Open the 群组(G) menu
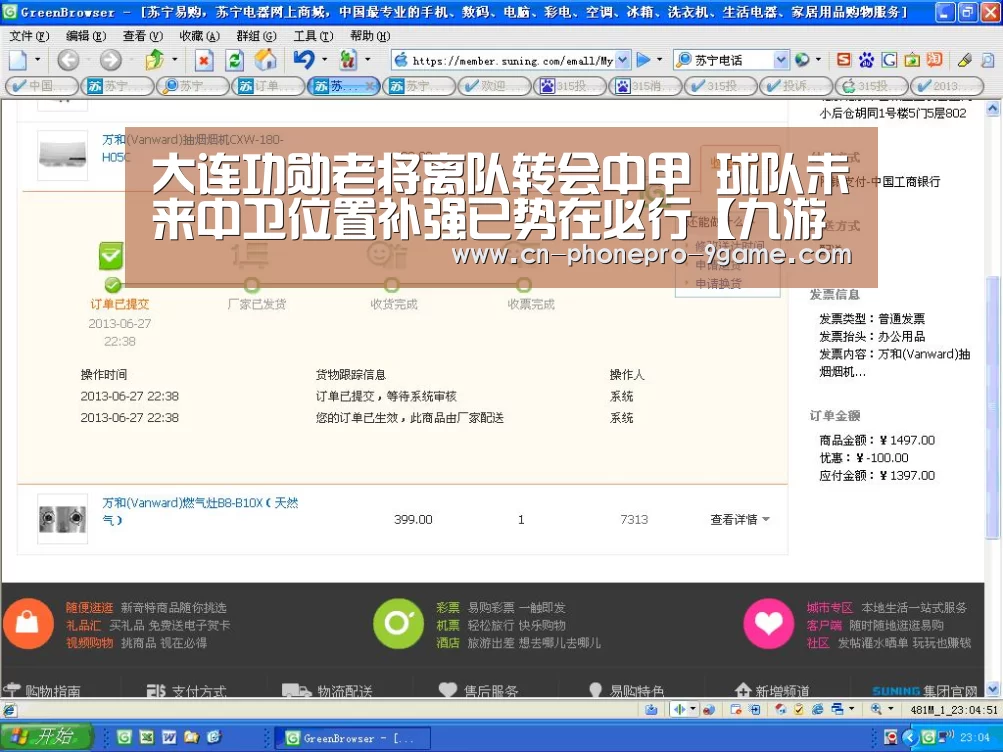The image size is (1003, 752). click(x=257, y=36)
